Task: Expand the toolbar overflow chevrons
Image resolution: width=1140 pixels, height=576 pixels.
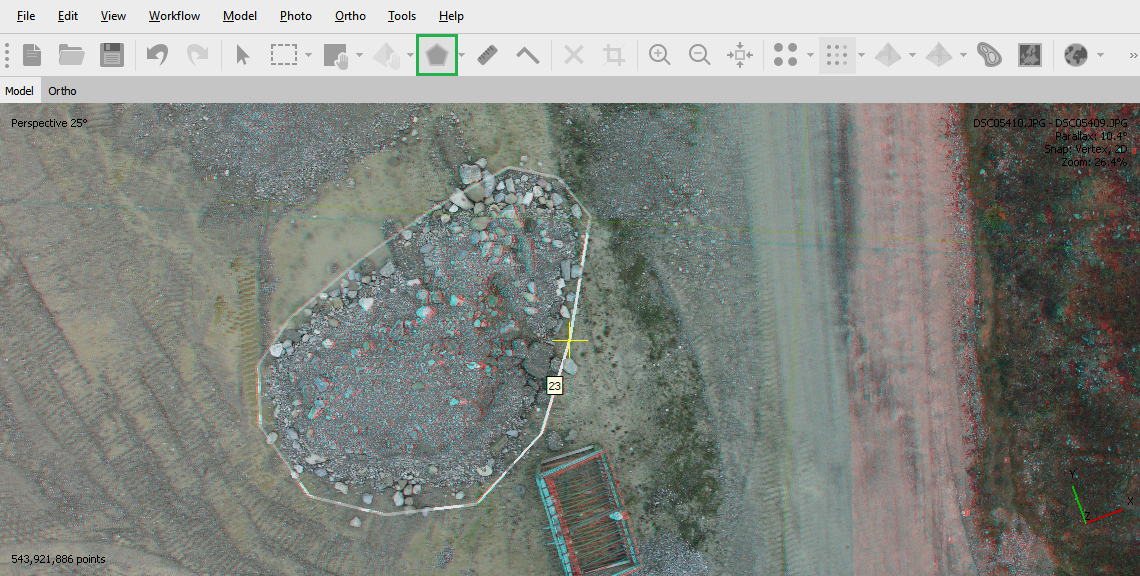Action: tap(1133, 55)
